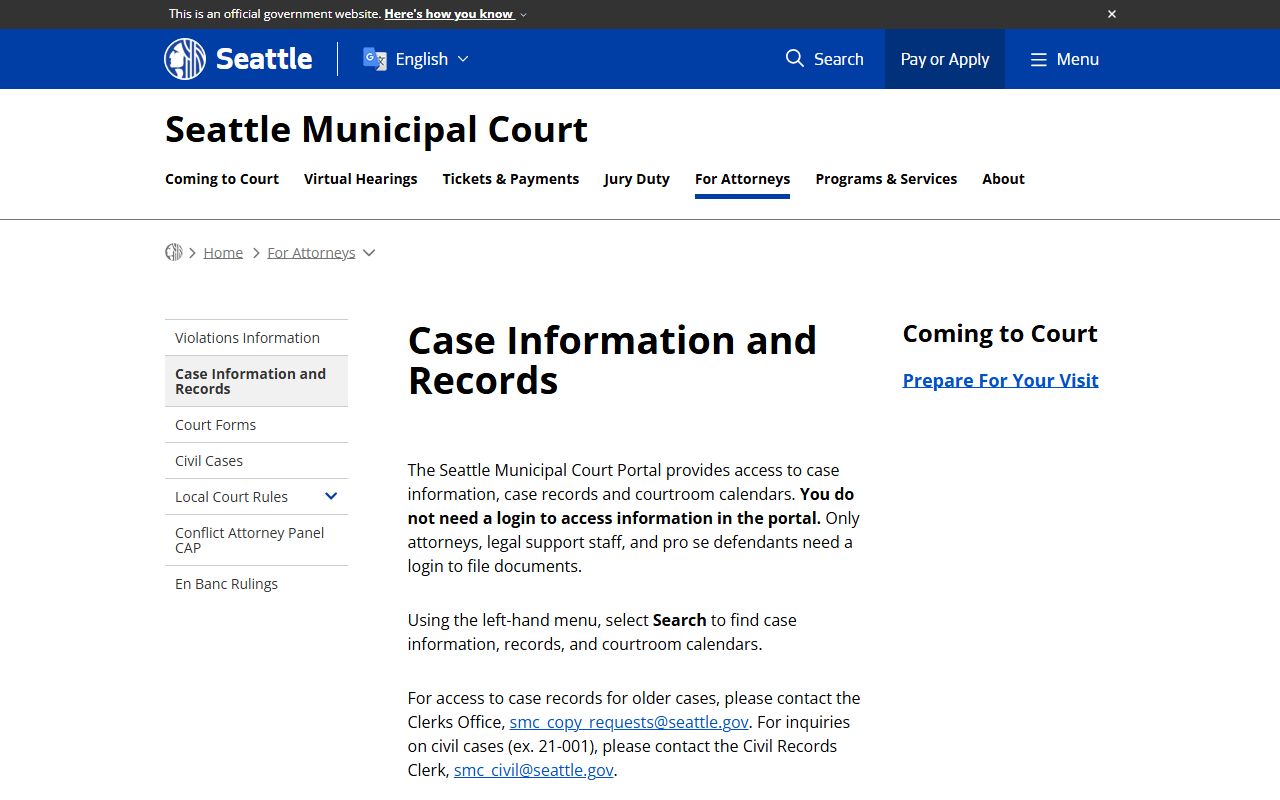Expand the English language dropdown
This screenshot has width=1280, height=800.
click(463, 59)
